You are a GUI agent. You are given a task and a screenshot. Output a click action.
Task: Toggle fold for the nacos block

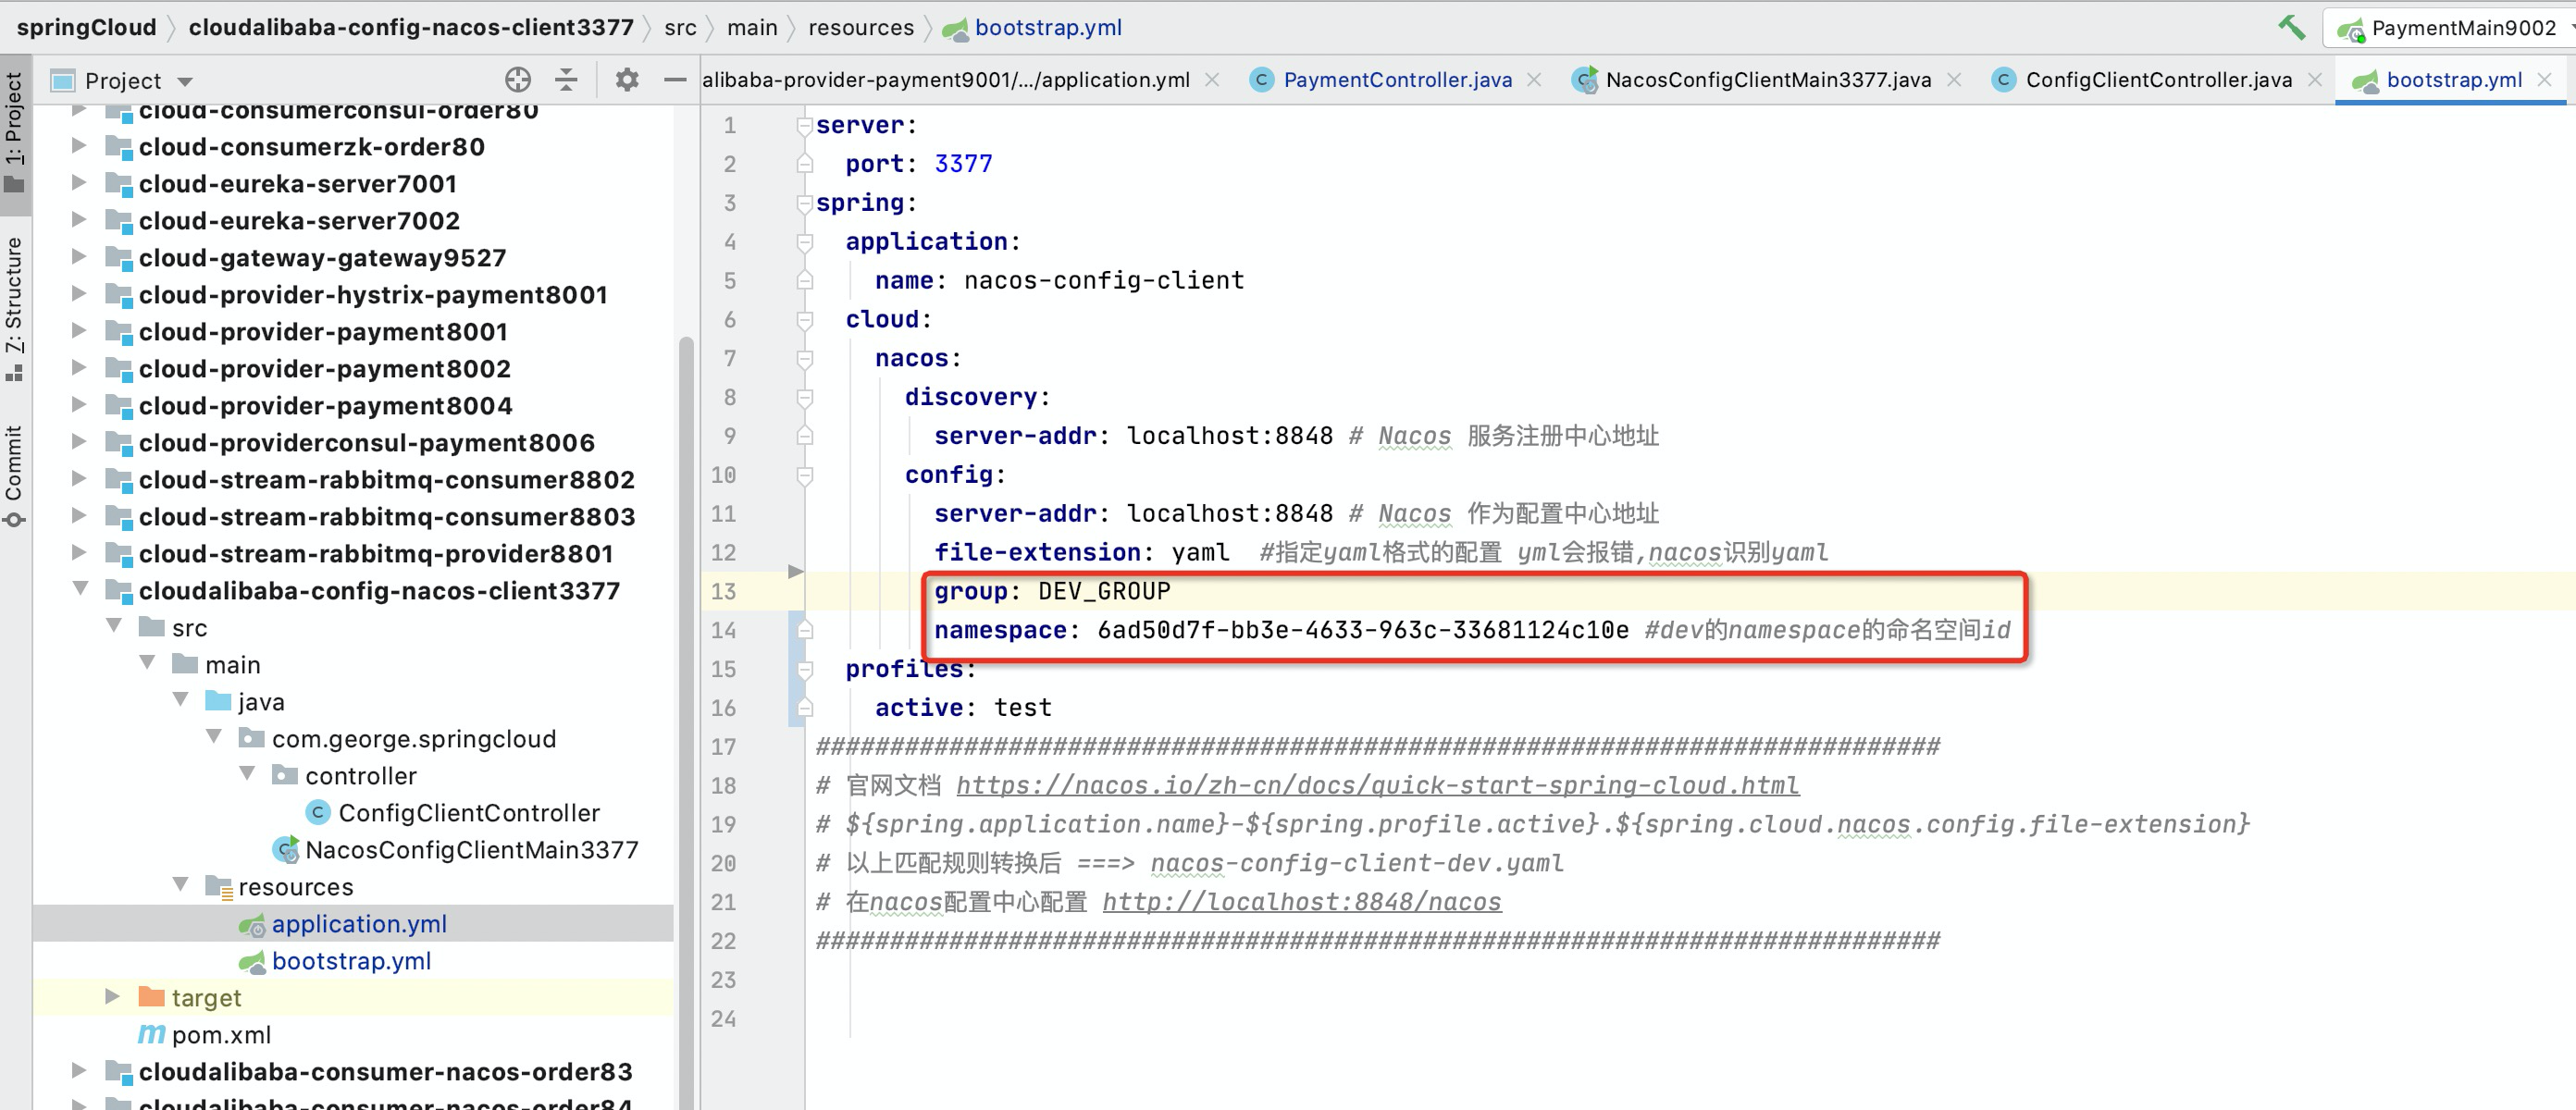(x=804, y=358)
